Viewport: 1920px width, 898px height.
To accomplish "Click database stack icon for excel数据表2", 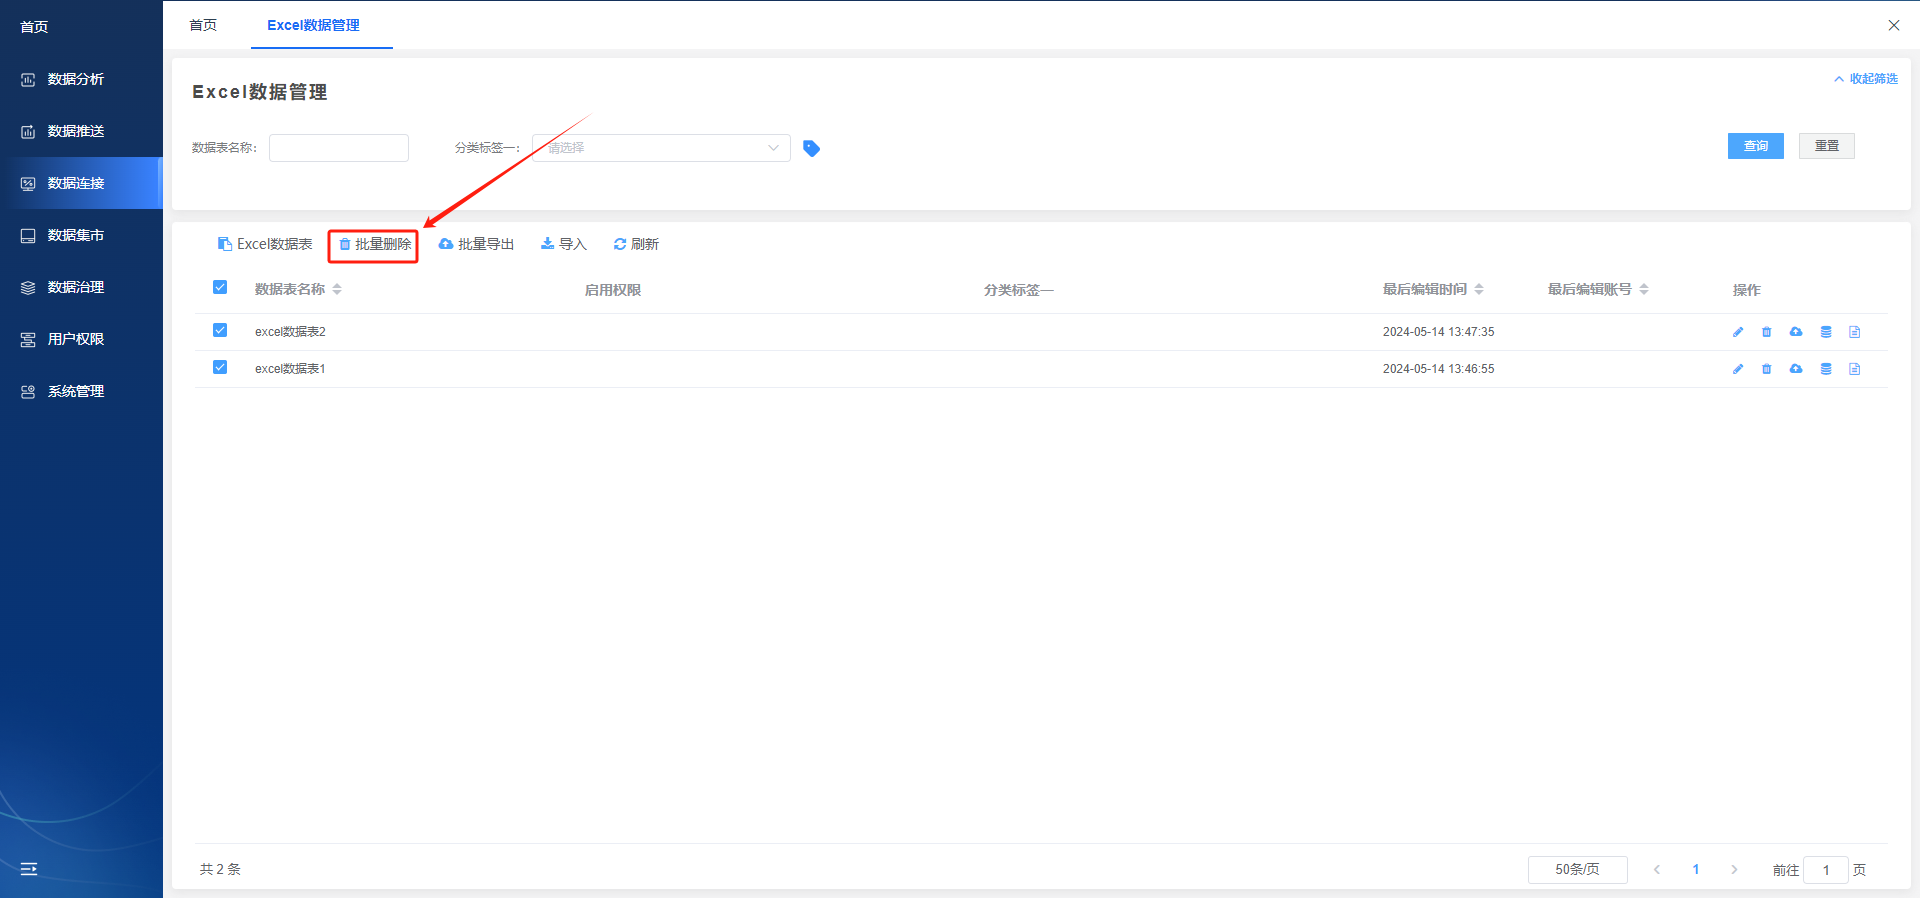I will [x=1826, y=332].
